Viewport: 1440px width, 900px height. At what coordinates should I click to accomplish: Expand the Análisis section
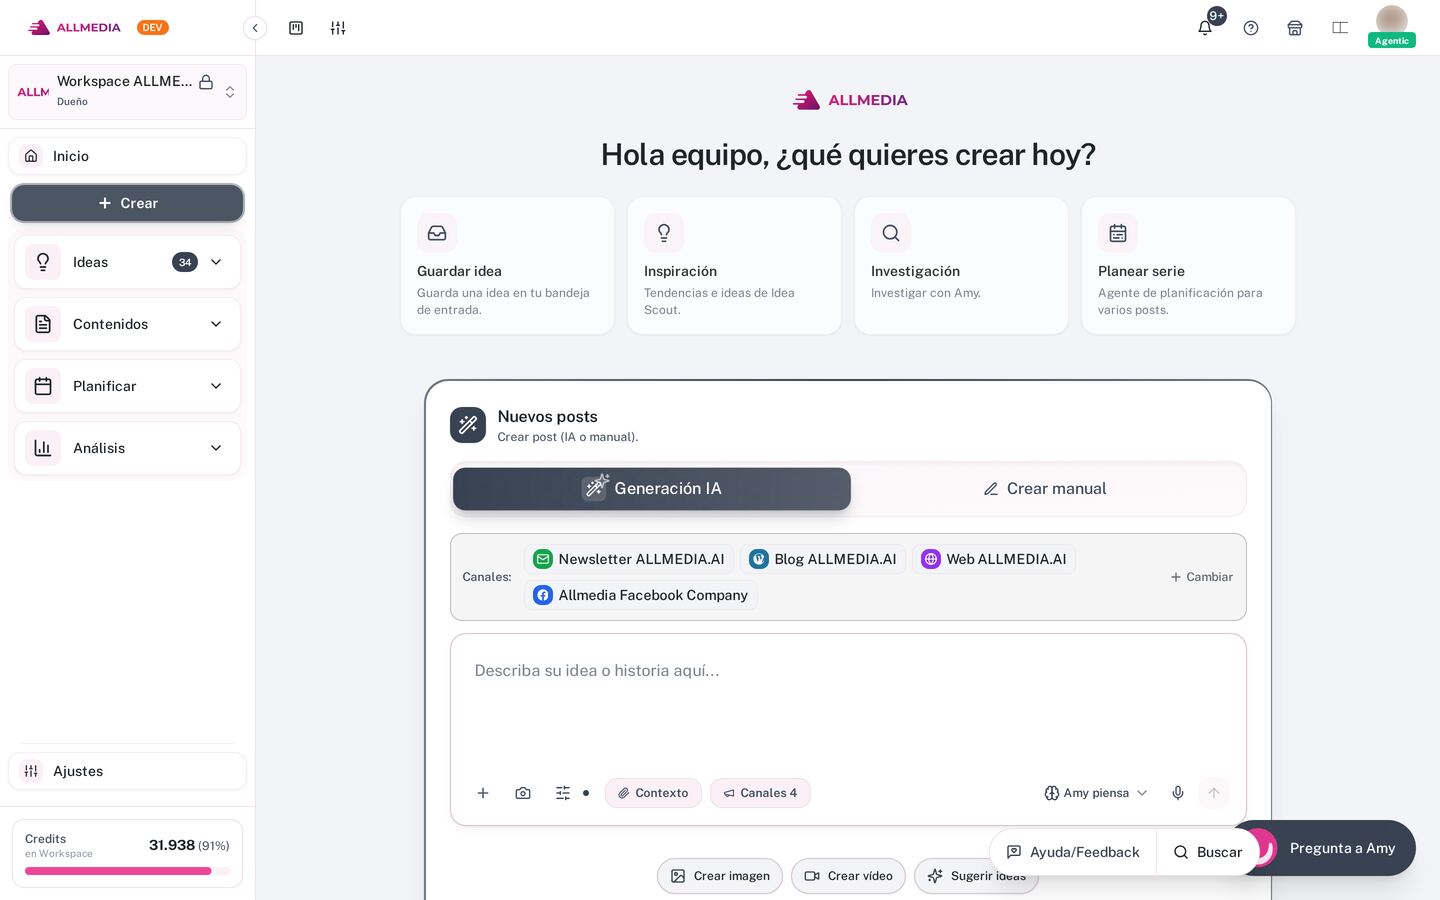pos(128,448)
